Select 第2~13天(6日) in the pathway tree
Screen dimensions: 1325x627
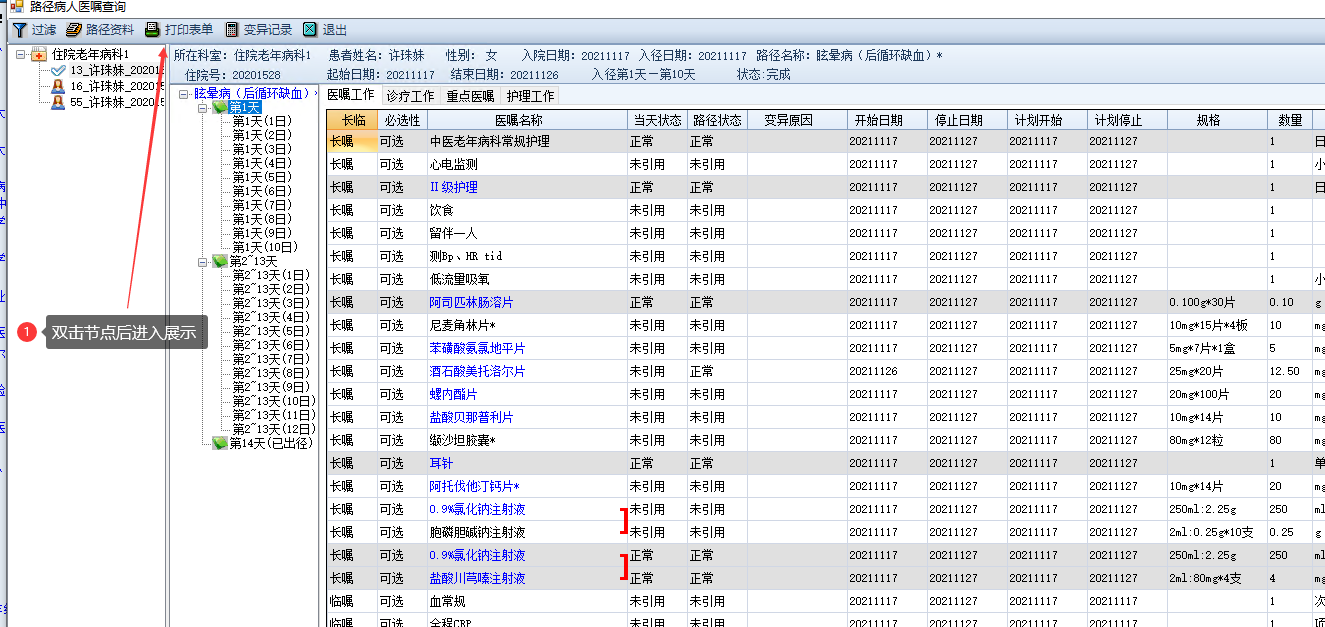(x=270, y=345)
